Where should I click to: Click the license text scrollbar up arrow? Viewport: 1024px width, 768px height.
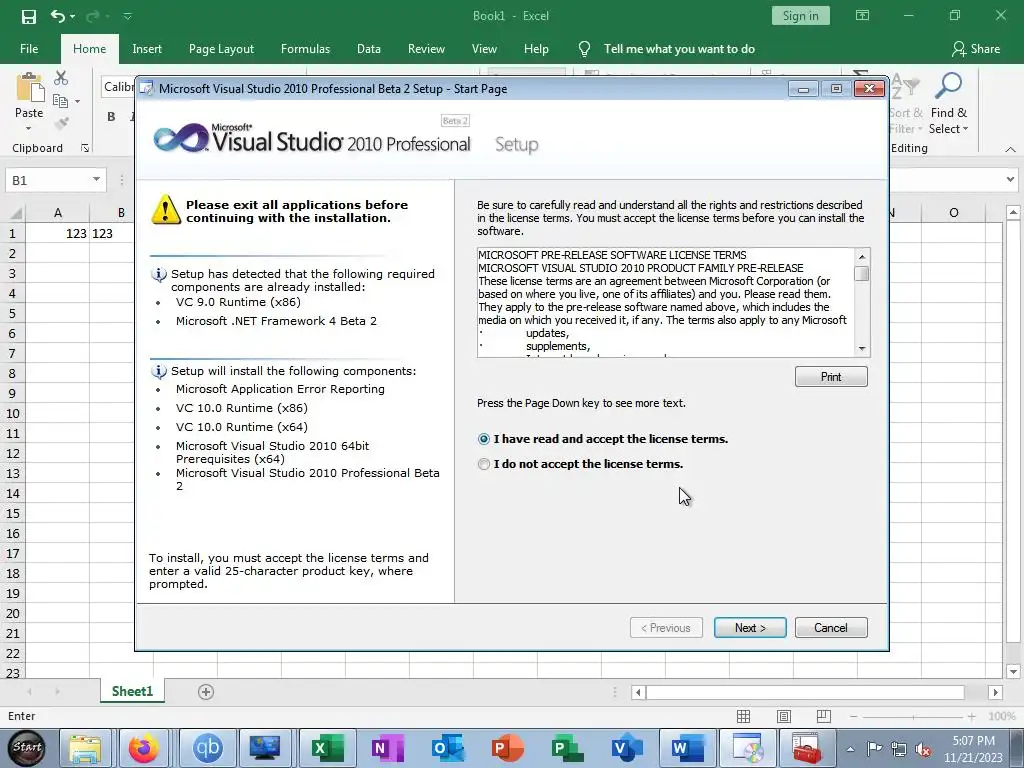tap(862, 257)
